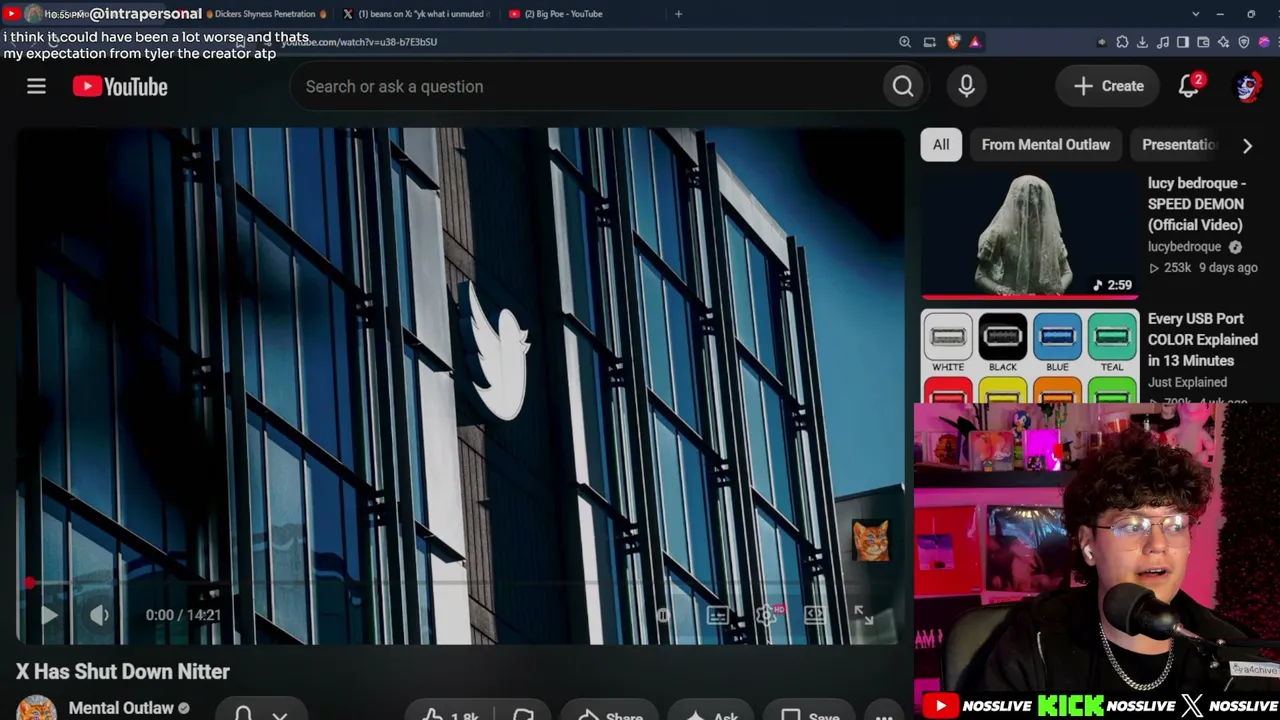Select the Presentations filter chip

(x=1179, y=145)
